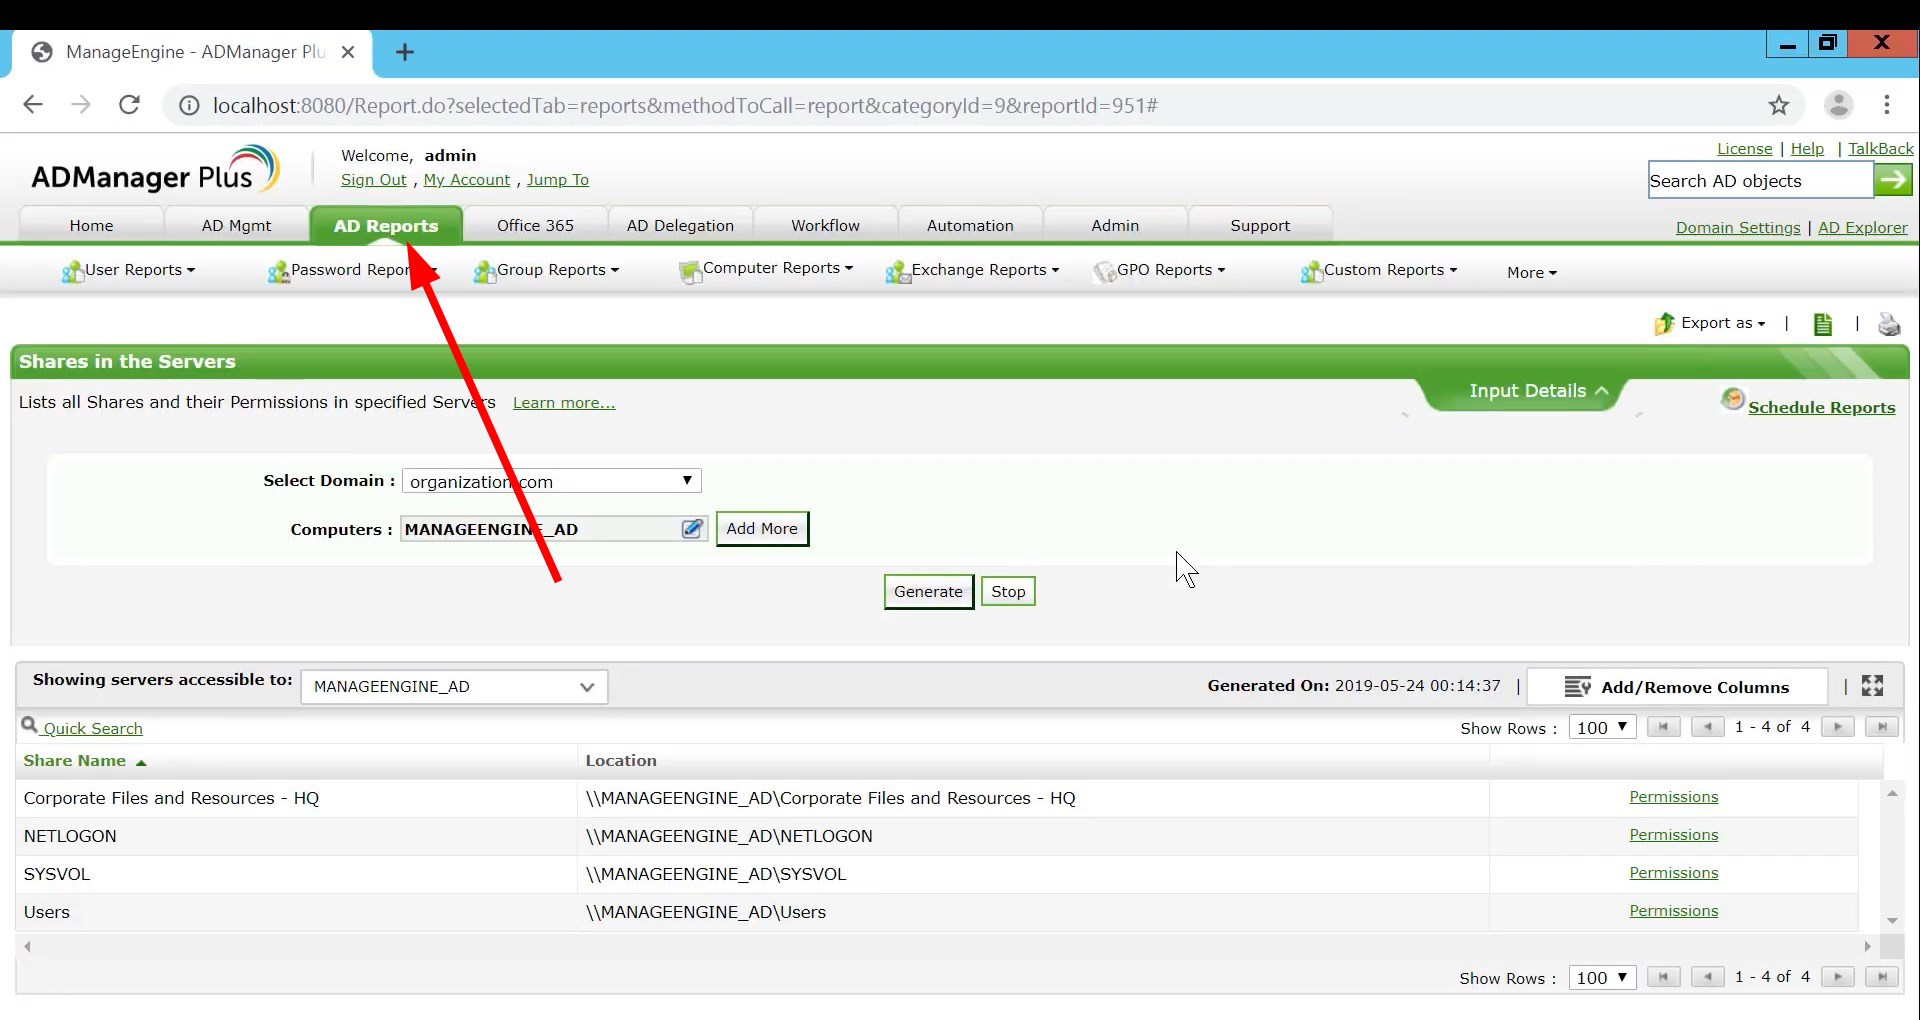Click the Generate button
The width and height of the screenshot is (1920, 1020).
coord(927,590)
